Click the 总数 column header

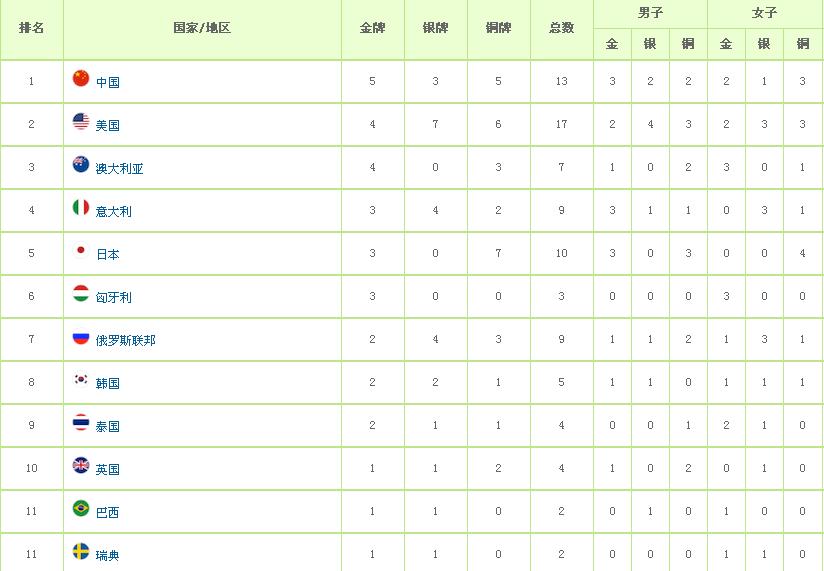tap(562, 28)
